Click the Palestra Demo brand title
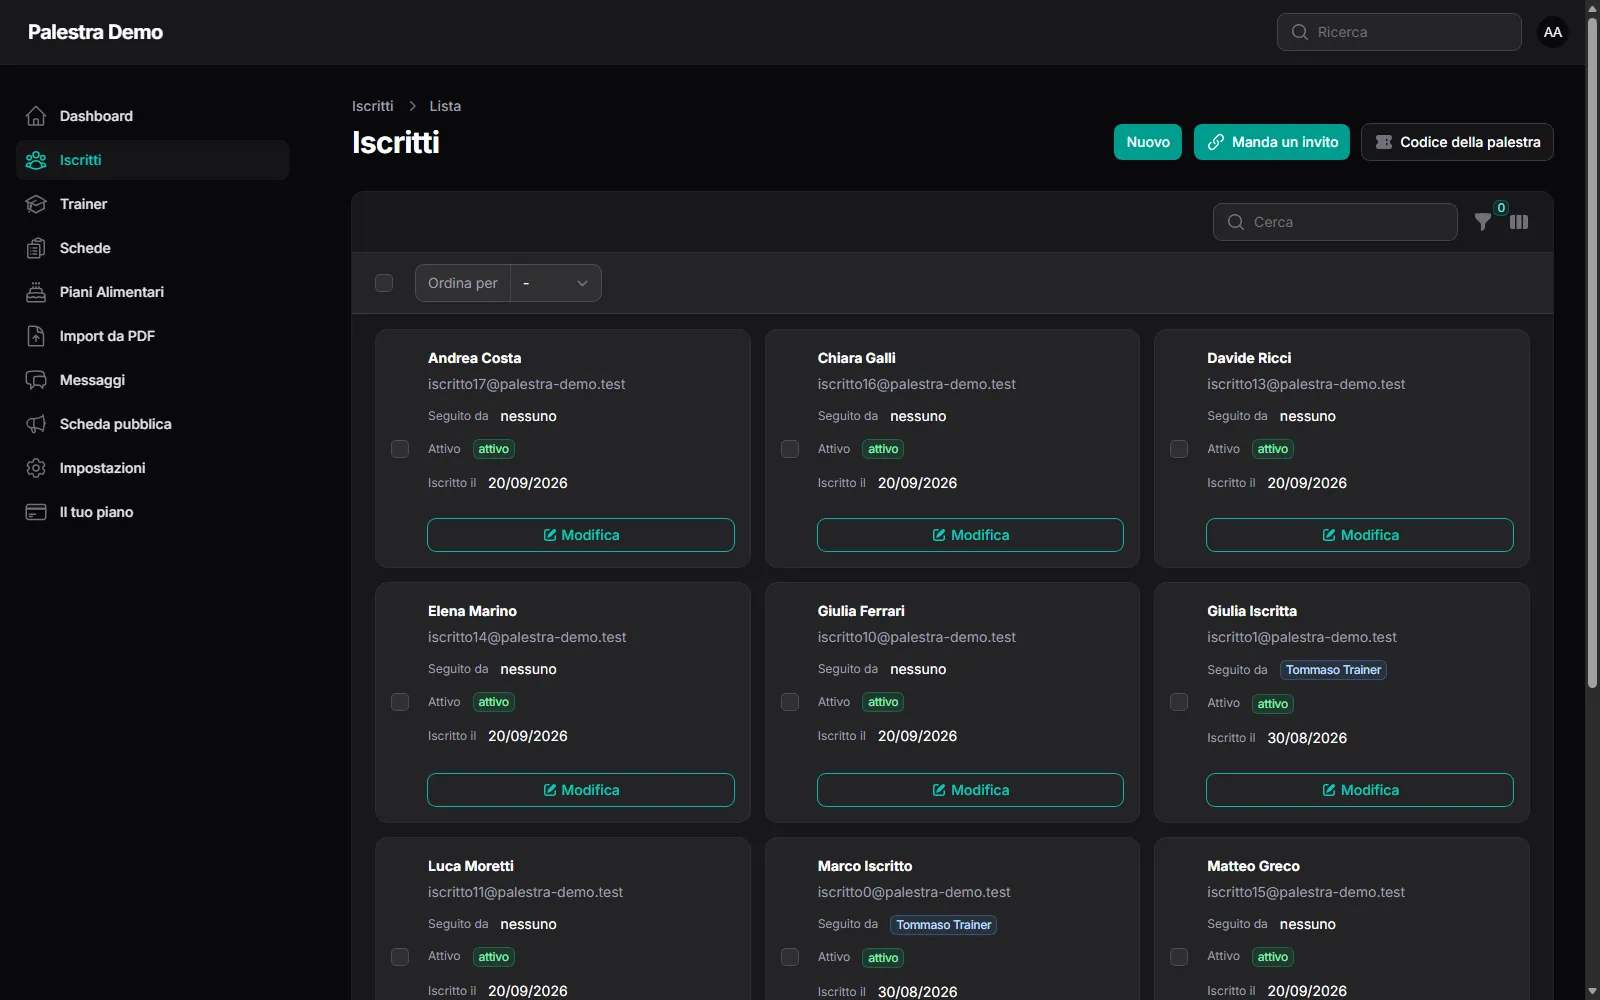1600x1000 pixels. (x=96, y=32)
